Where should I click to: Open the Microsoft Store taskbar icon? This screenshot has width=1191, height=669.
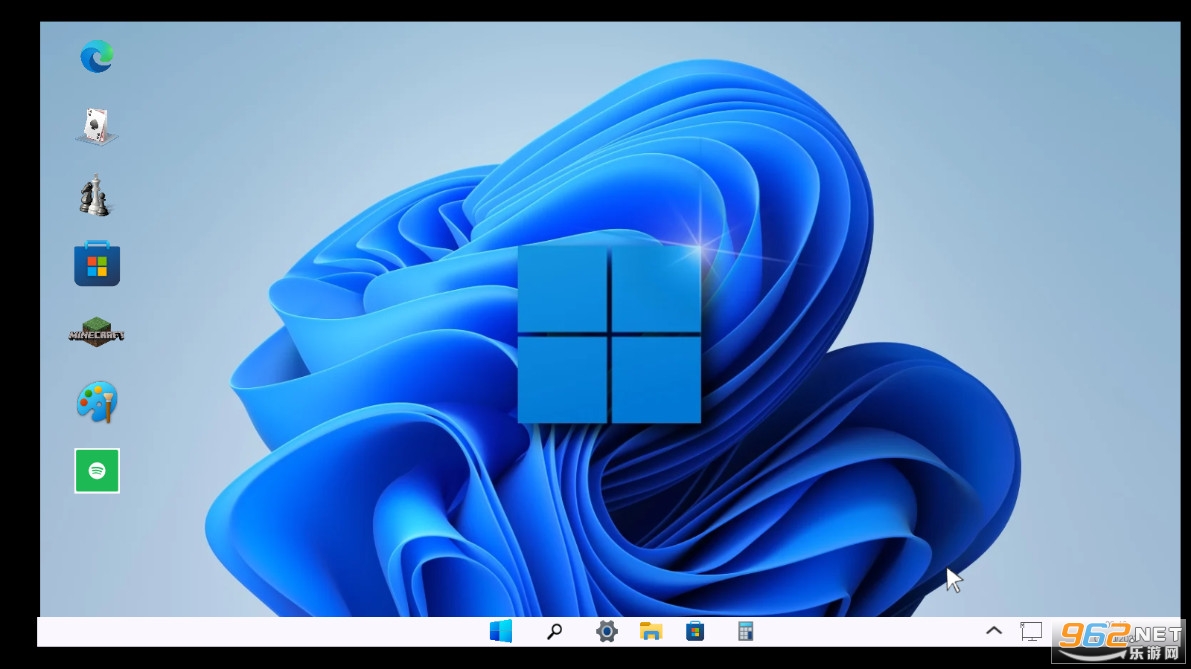[695, 631]
